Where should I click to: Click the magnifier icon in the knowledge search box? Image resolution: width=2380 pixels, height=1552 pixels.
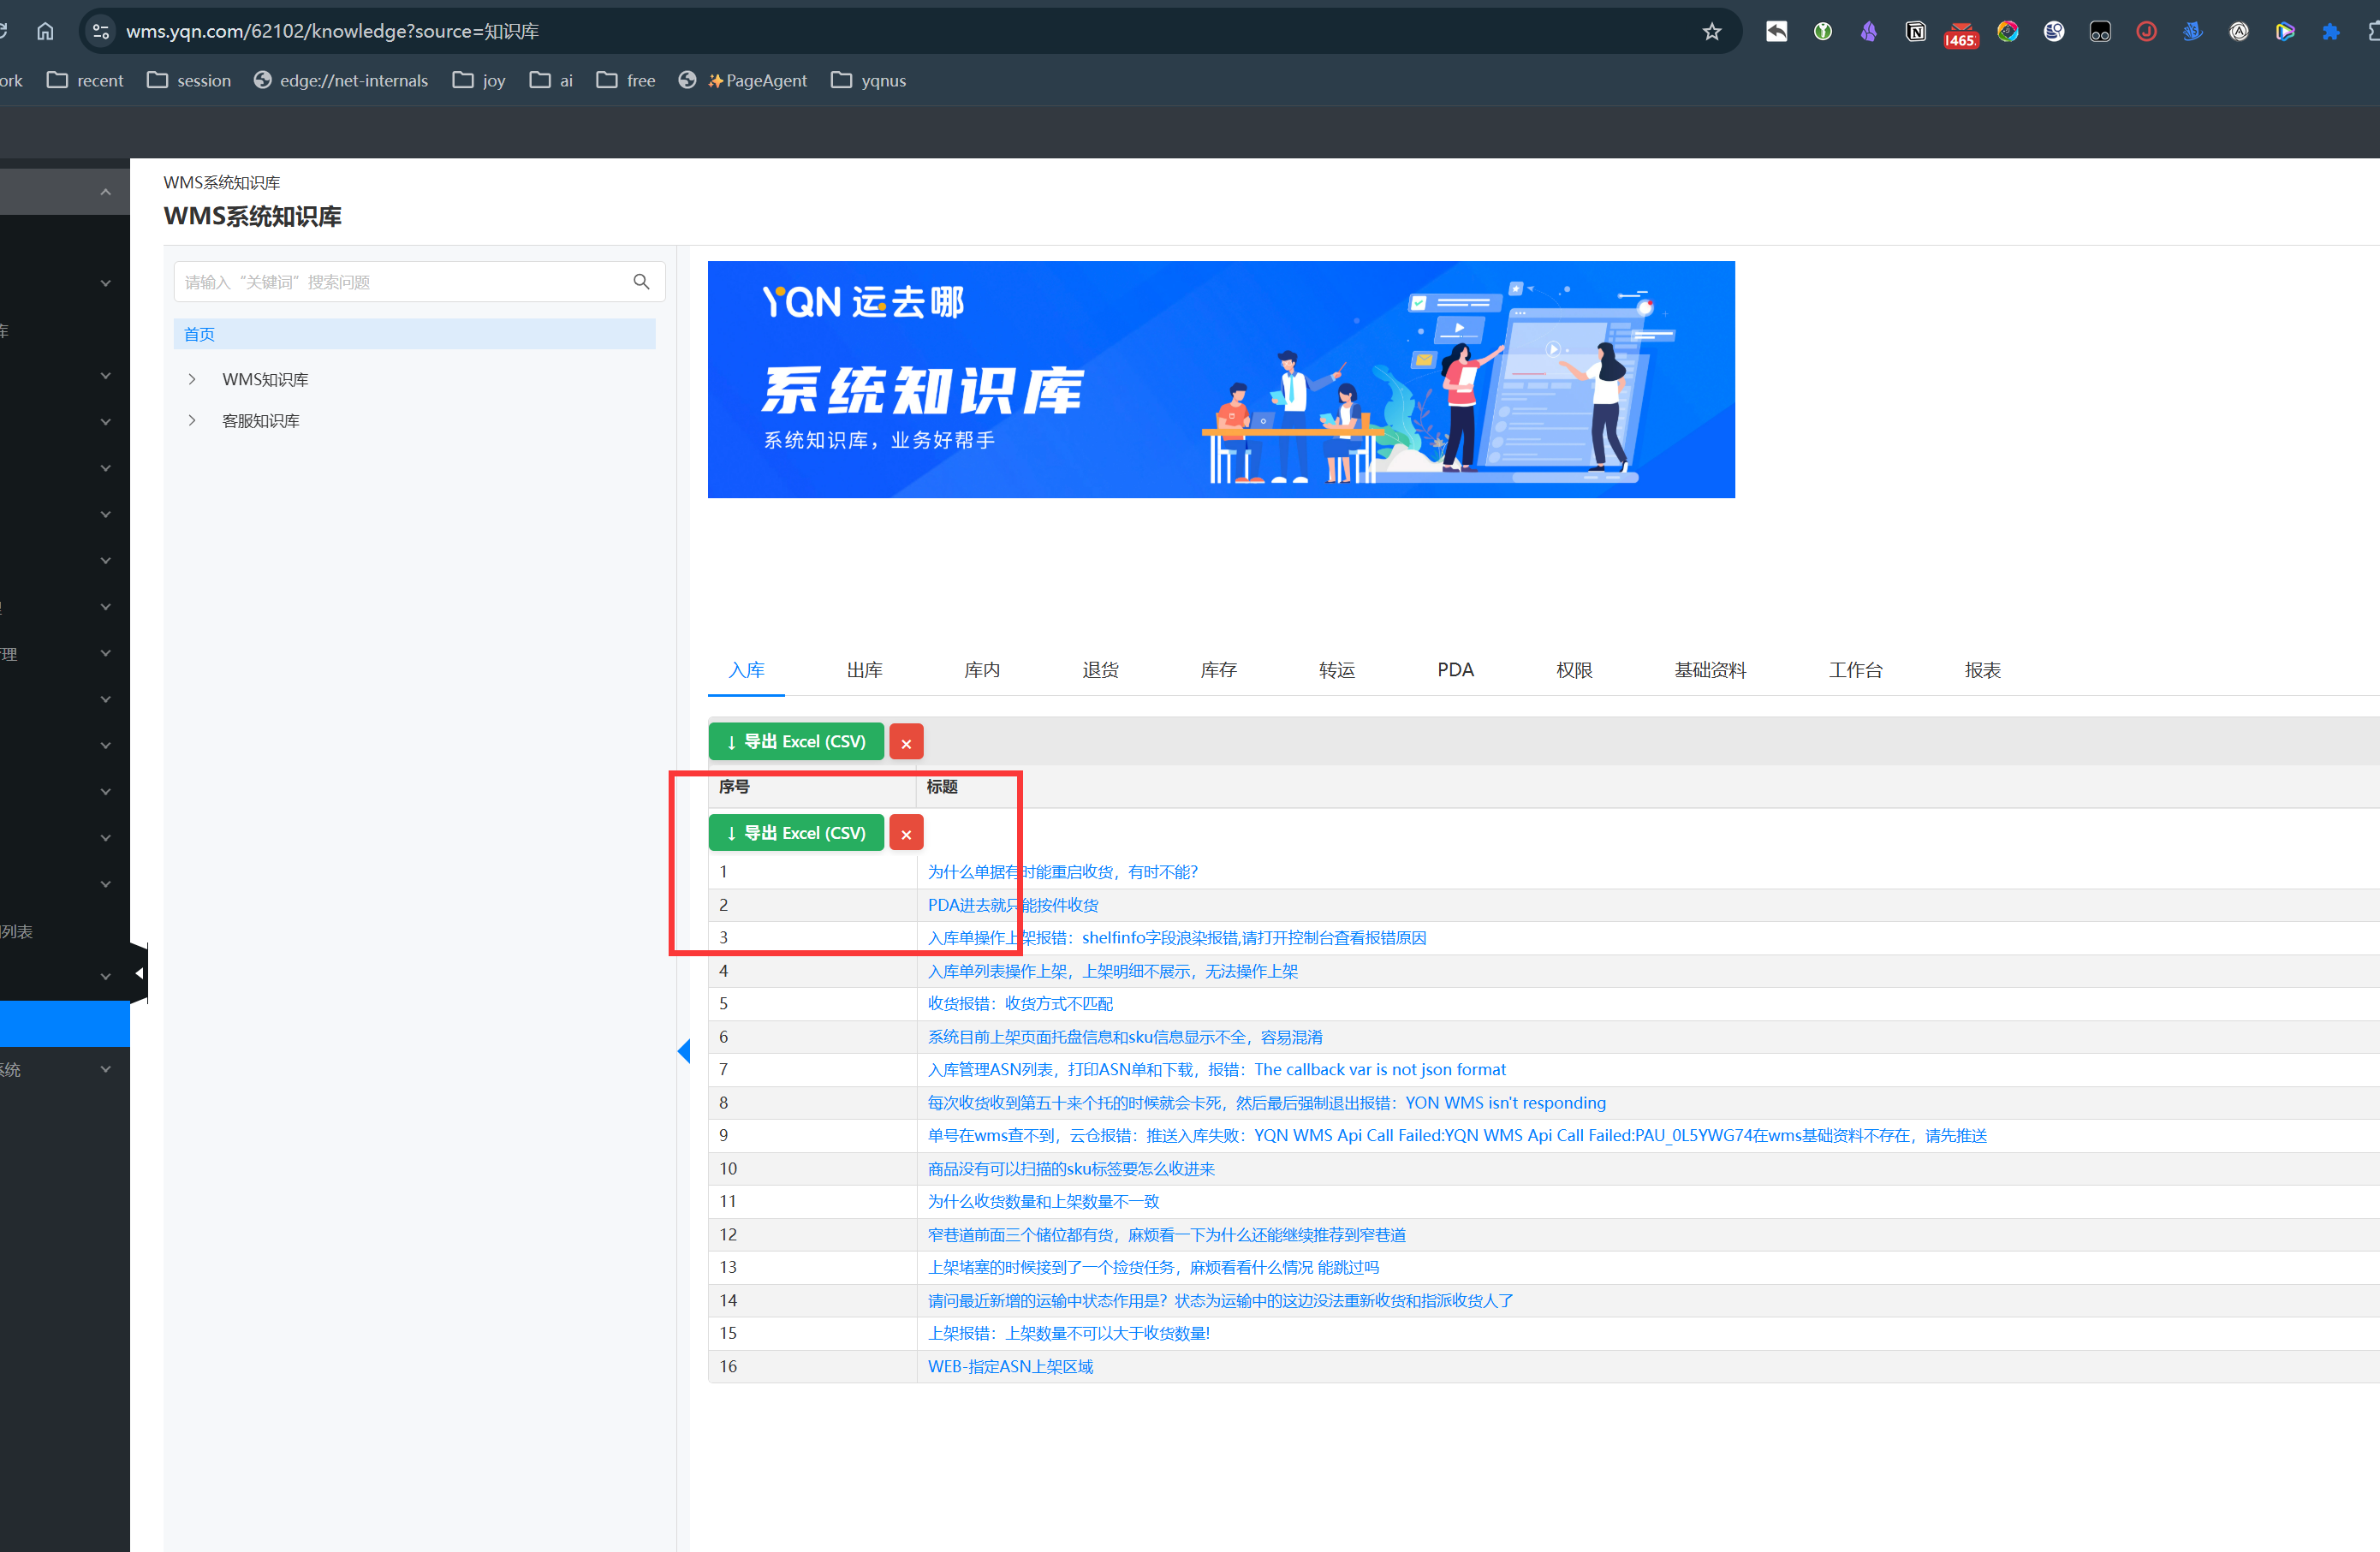click(641, 281)
